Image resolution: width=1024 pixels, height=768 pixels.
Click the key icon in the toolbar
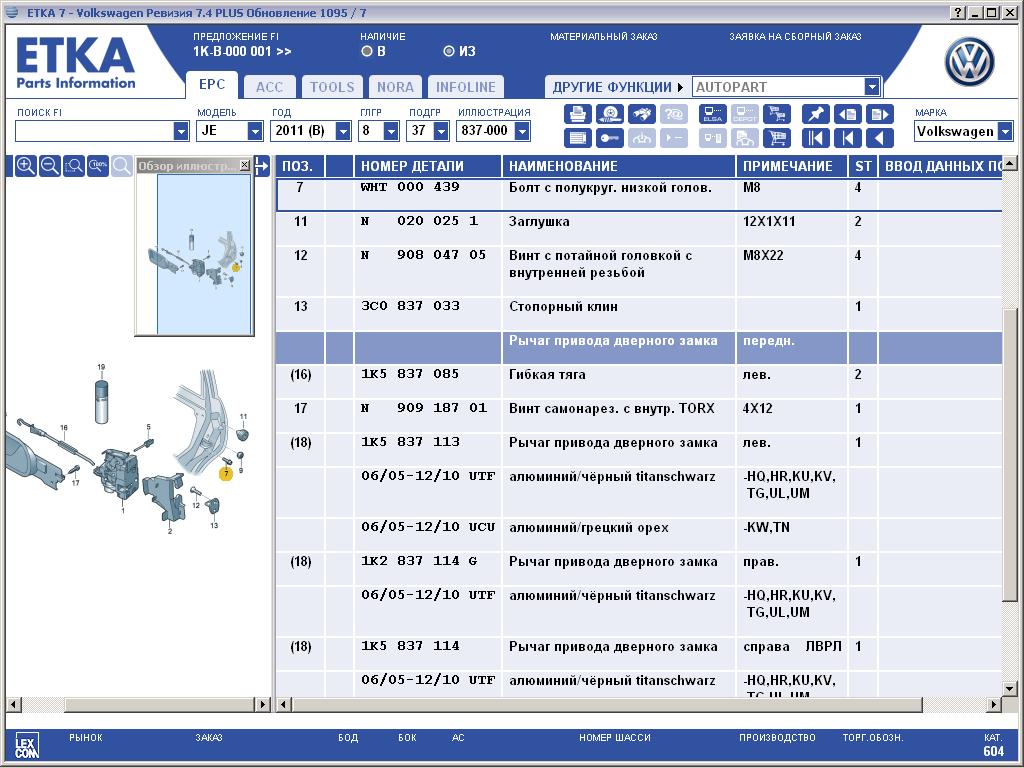tap(610, 138)
